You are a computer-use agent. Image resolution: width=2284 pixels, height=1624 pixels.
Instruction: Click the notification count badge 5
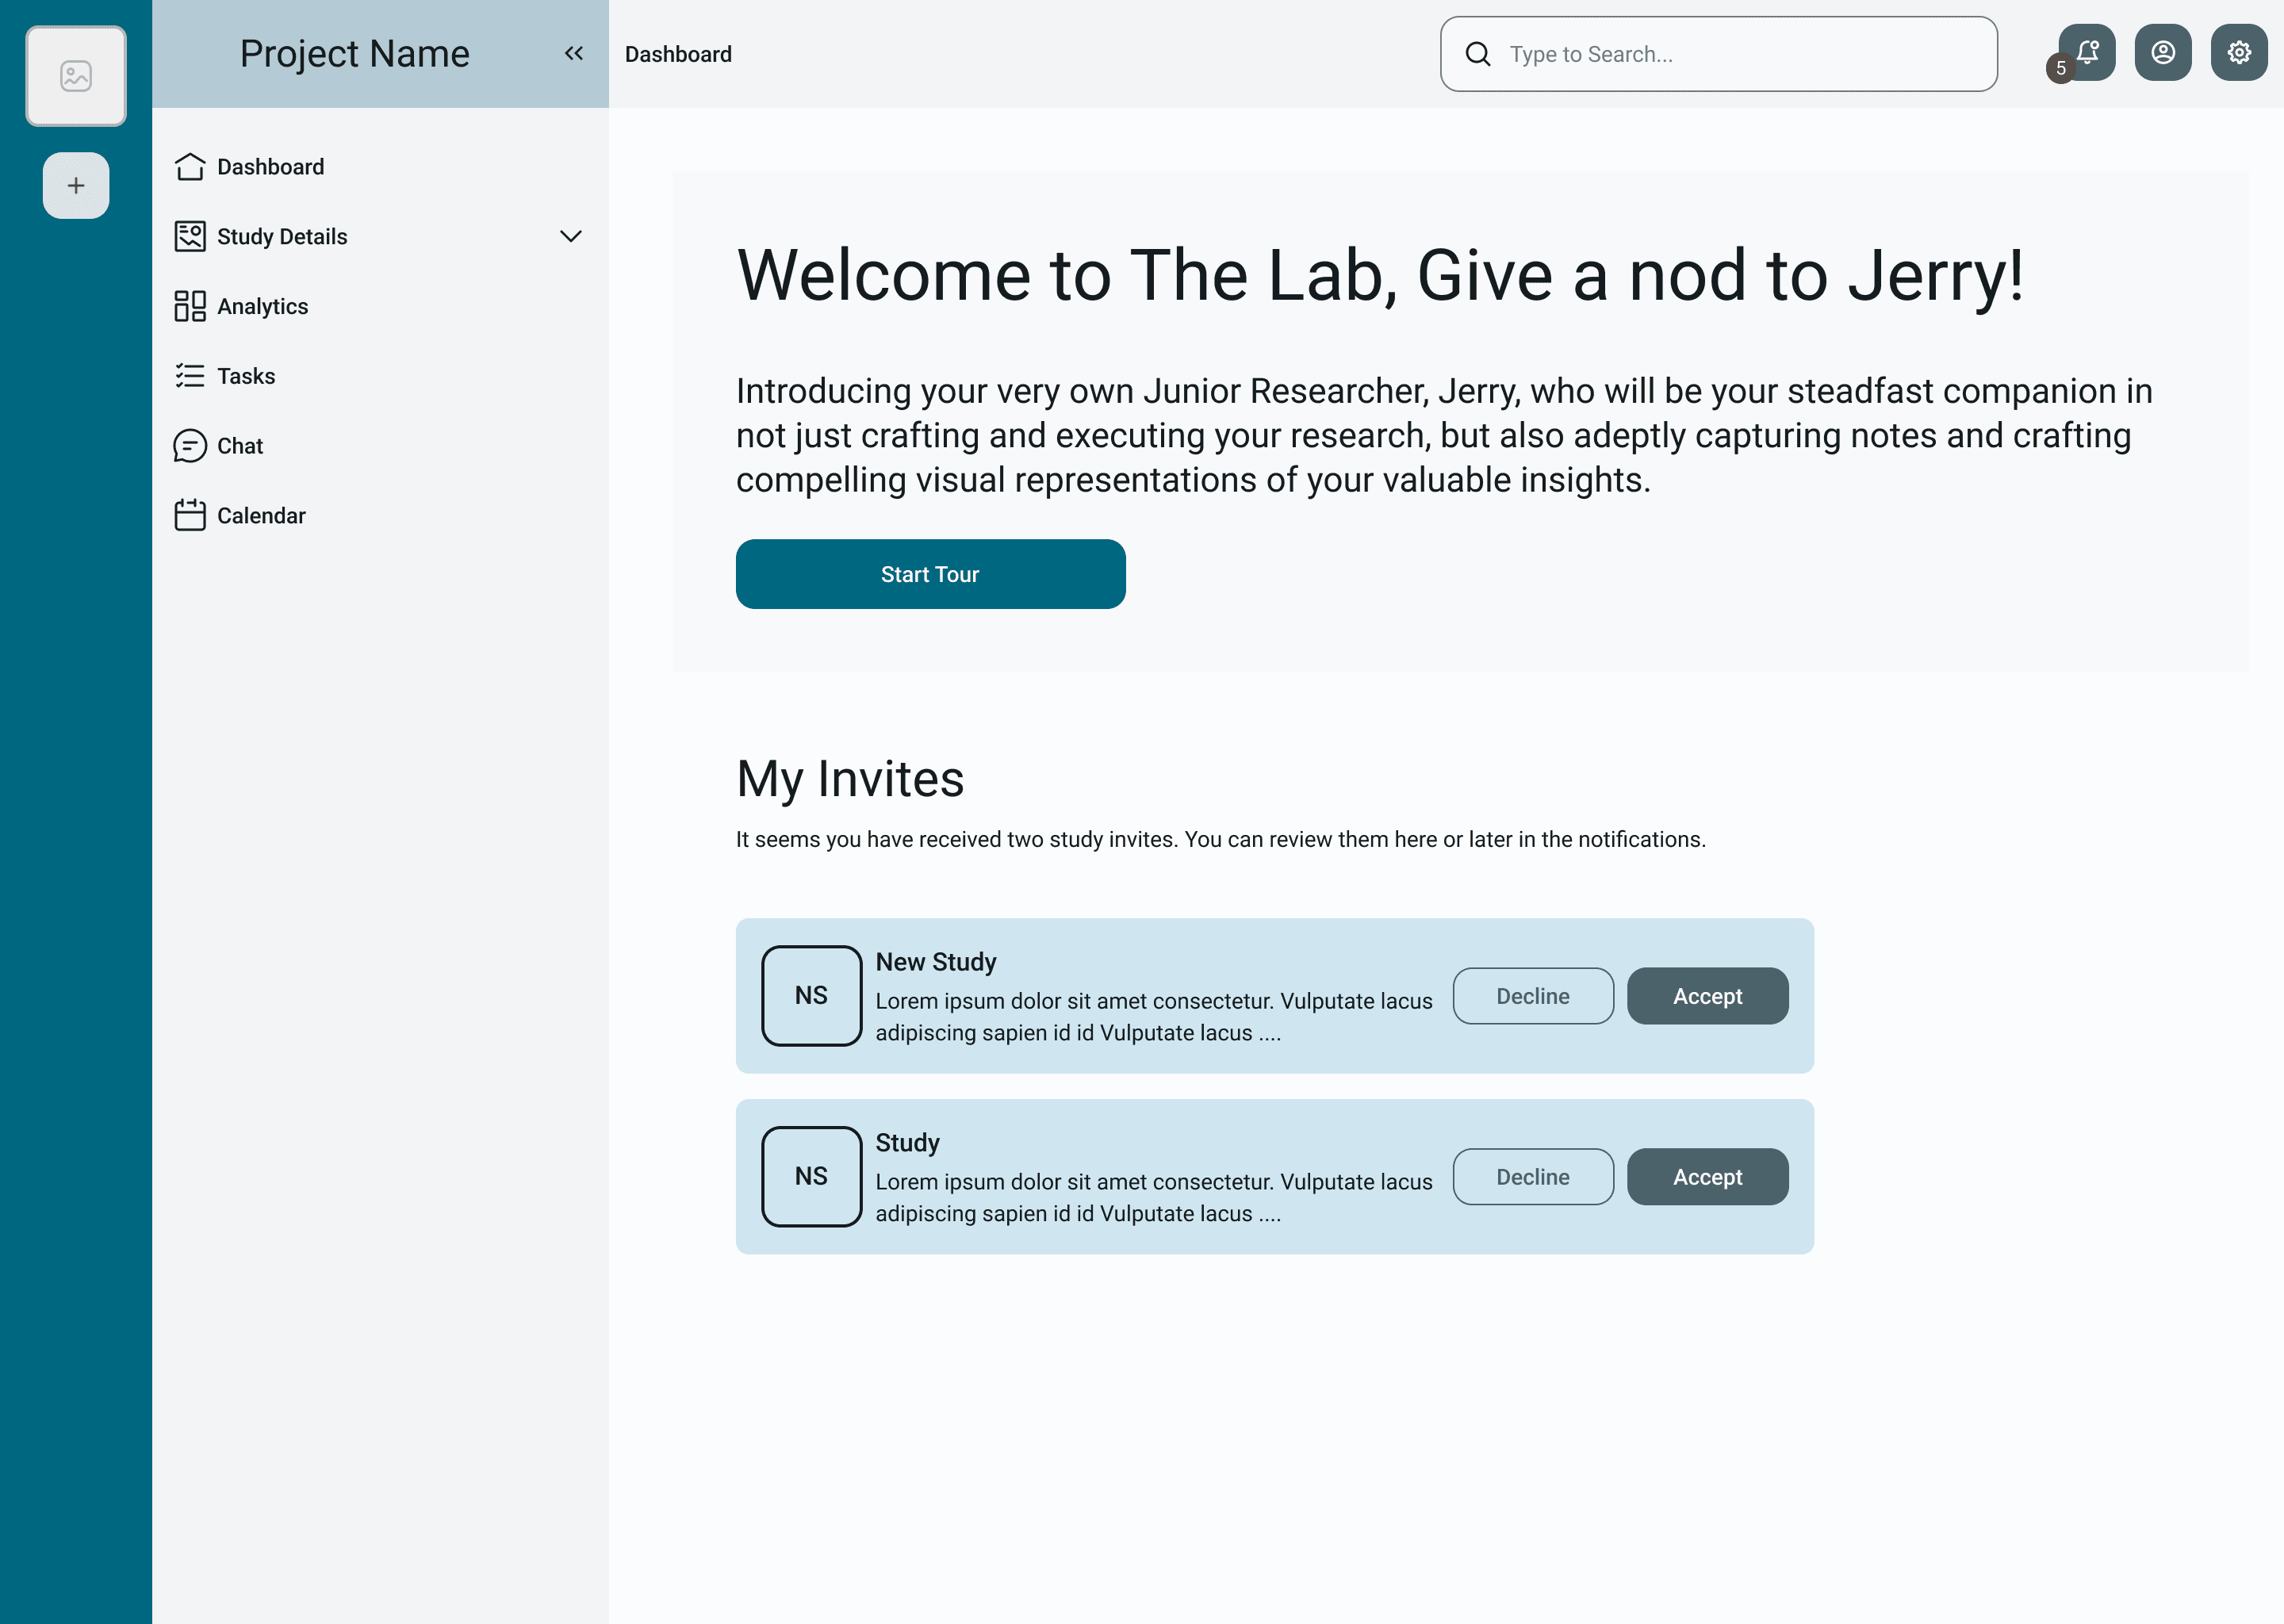(2061, 68)
